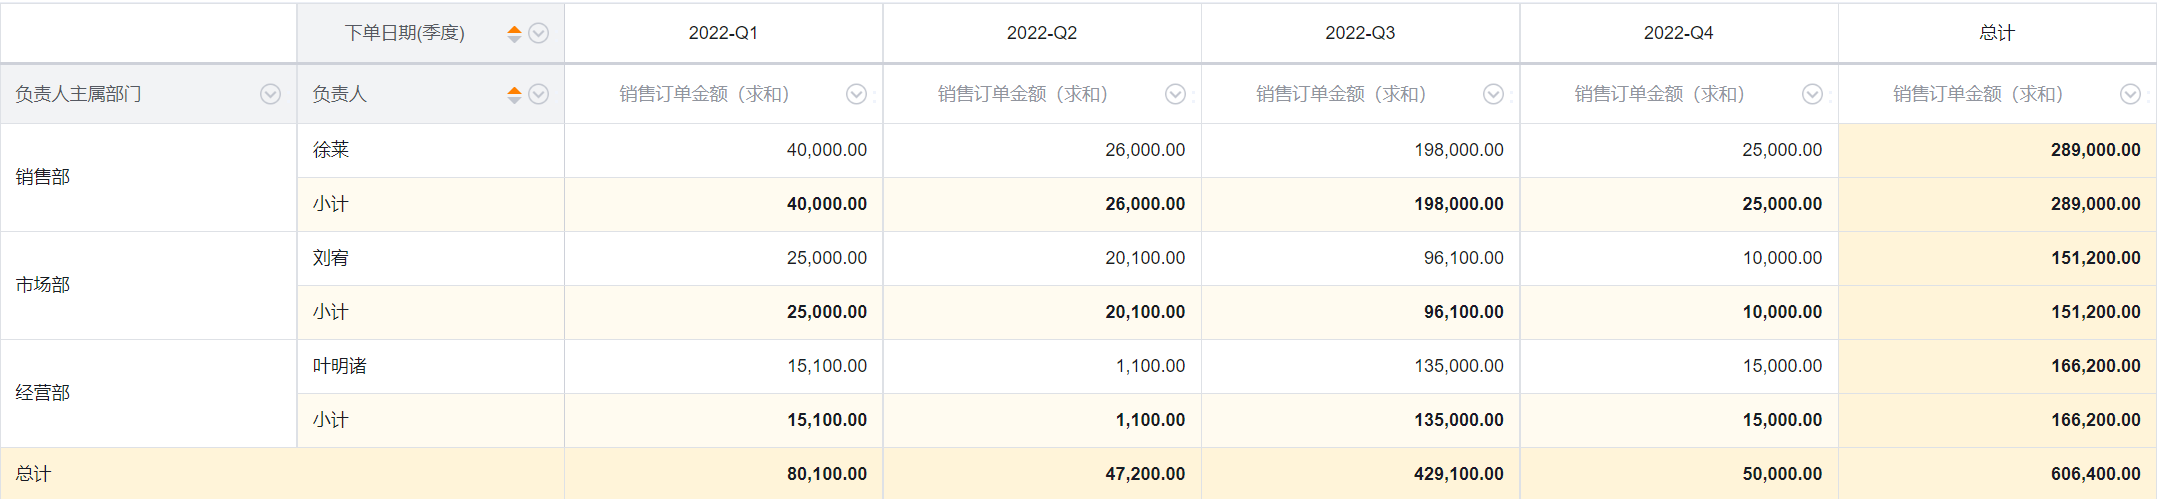This screenshot has width=2157, height=499.
Task: Open dropdown for 负责人主属部门 header
Action: pos(270,94)
